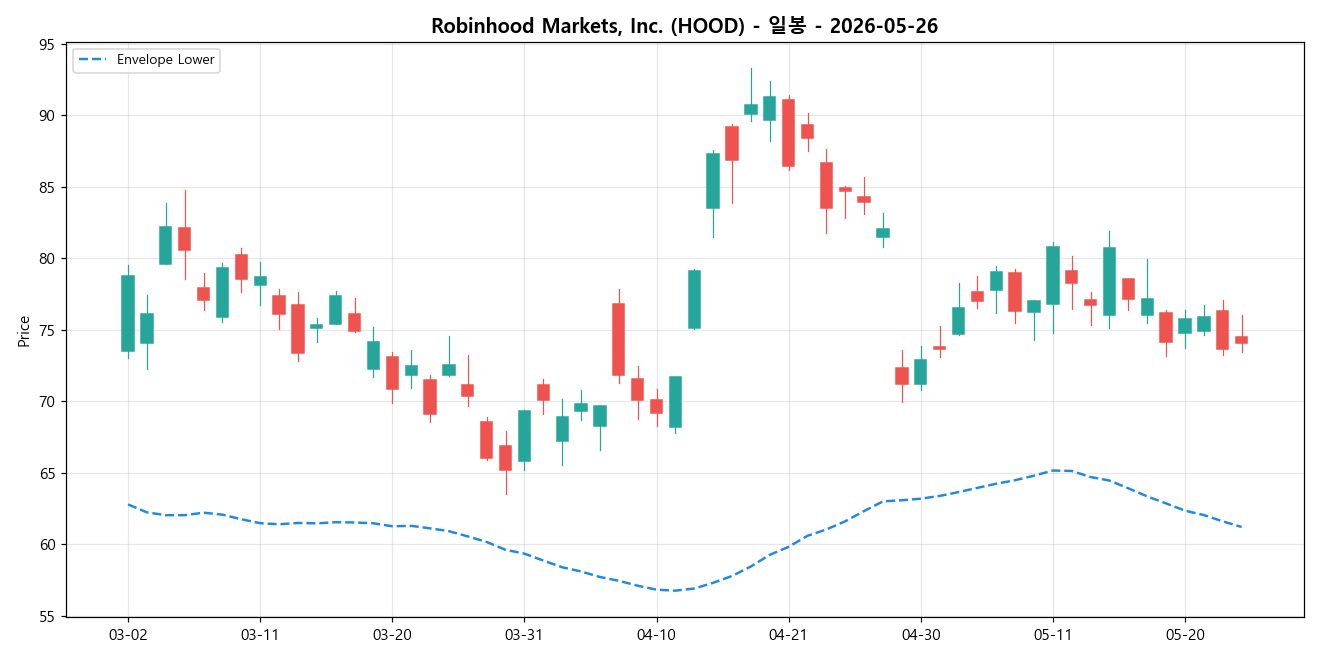
Task: Click the highest green candle near 93
Action: 751,109
